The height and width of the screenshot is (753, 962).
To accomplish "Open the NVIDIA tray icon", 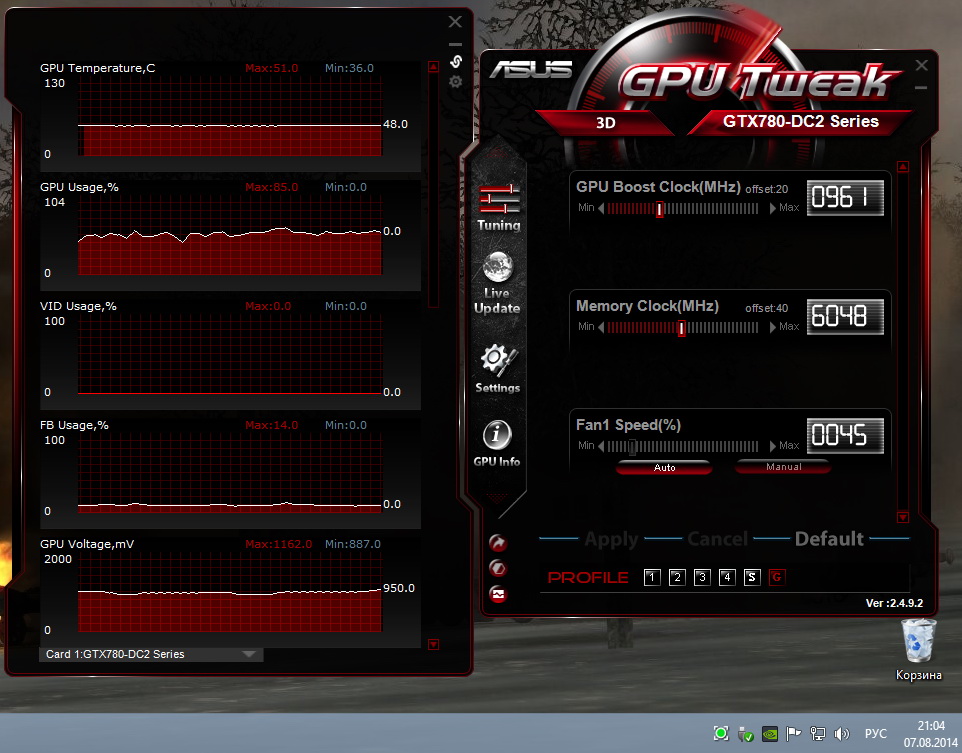I will tap(769, 733).
